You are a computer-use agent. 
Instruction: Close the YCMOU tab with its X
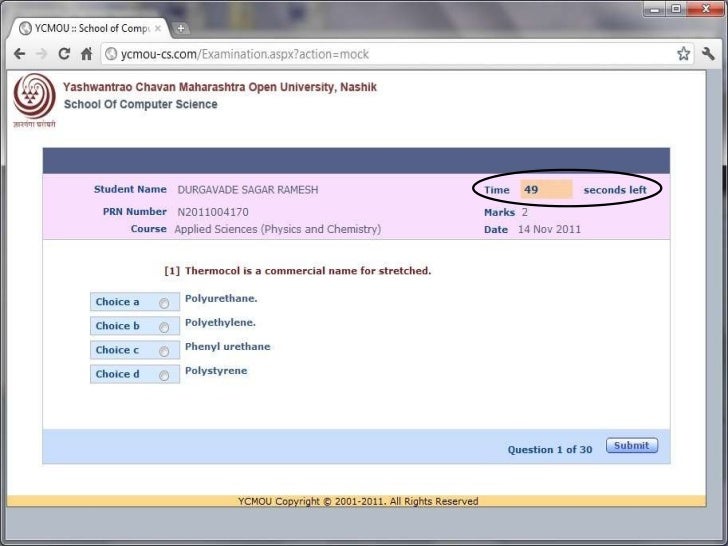[x=158, y=28]
